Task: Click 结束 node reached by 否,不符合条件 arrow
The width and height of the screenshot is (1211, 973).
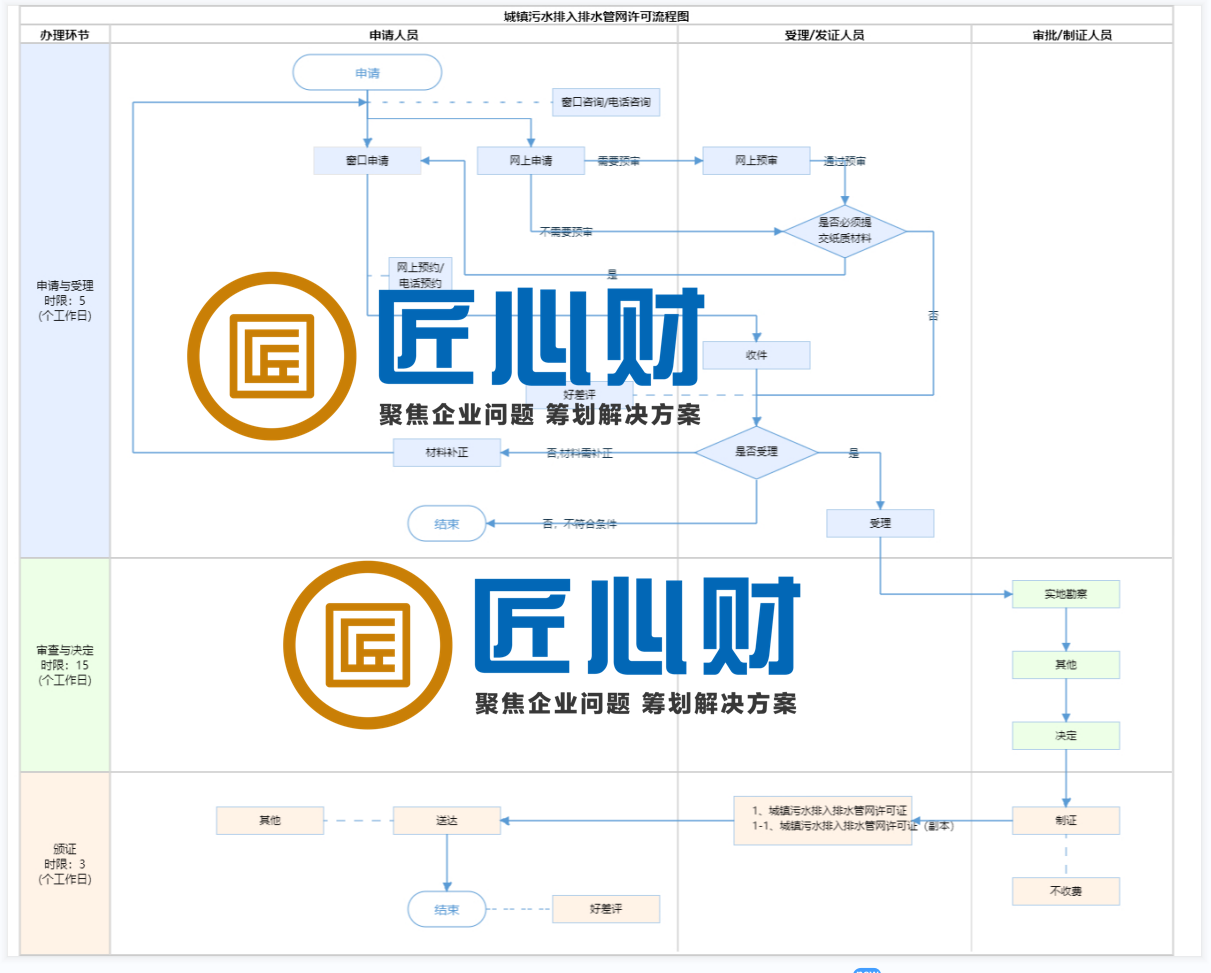Action: [447, 523]
